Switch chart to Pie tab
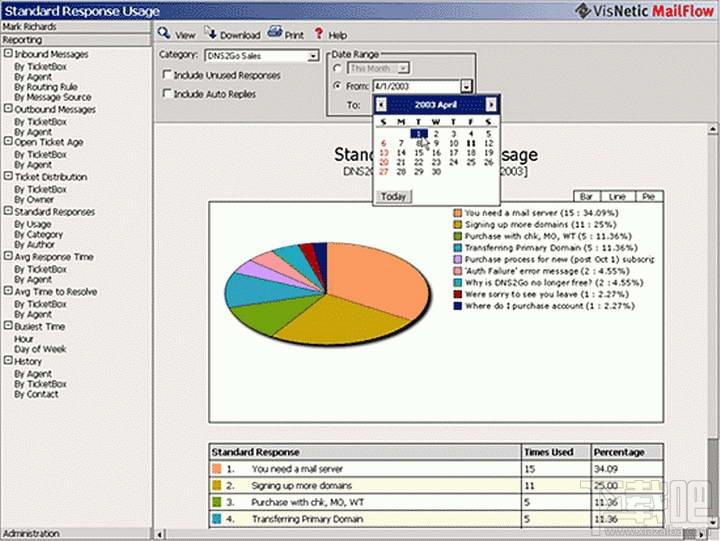 click(x=649, y=197)
